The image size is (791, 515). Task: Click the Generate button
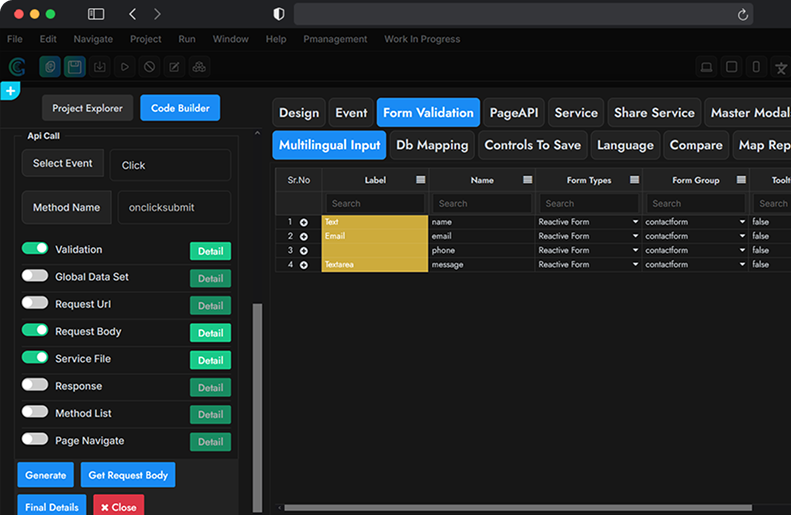[x=45, y=475]
